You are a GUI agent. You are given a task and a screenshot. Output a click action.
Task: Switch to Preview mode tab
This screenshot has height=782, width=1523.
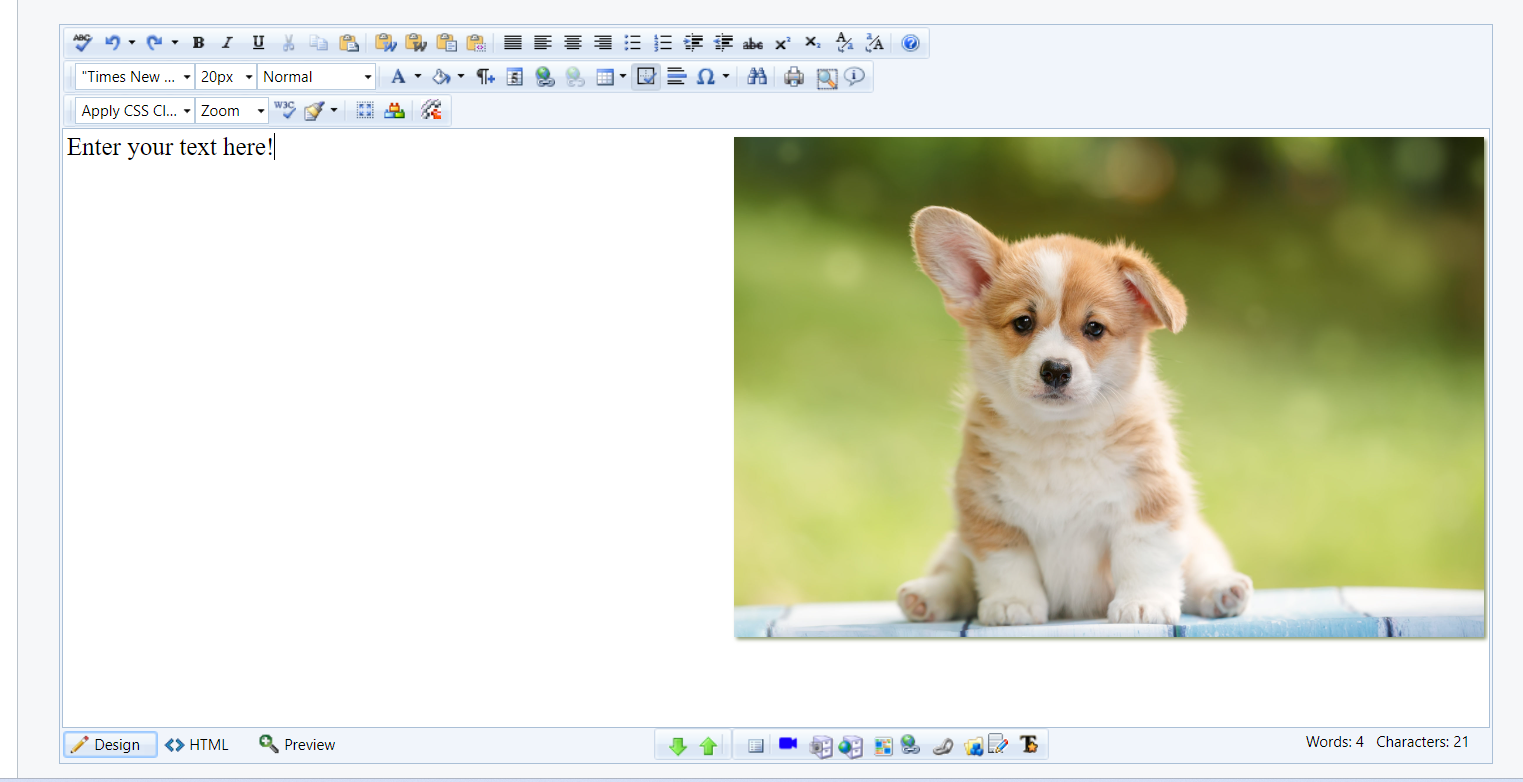[297, 745]
